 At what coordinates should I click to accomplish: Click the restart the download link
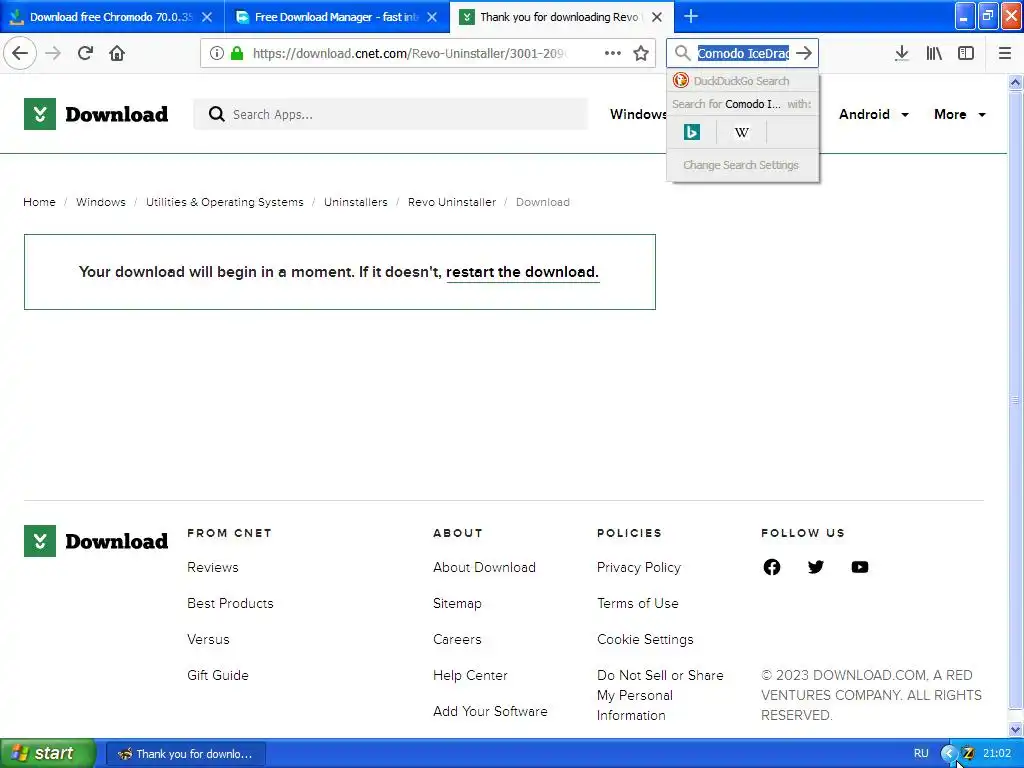(522, 272)
